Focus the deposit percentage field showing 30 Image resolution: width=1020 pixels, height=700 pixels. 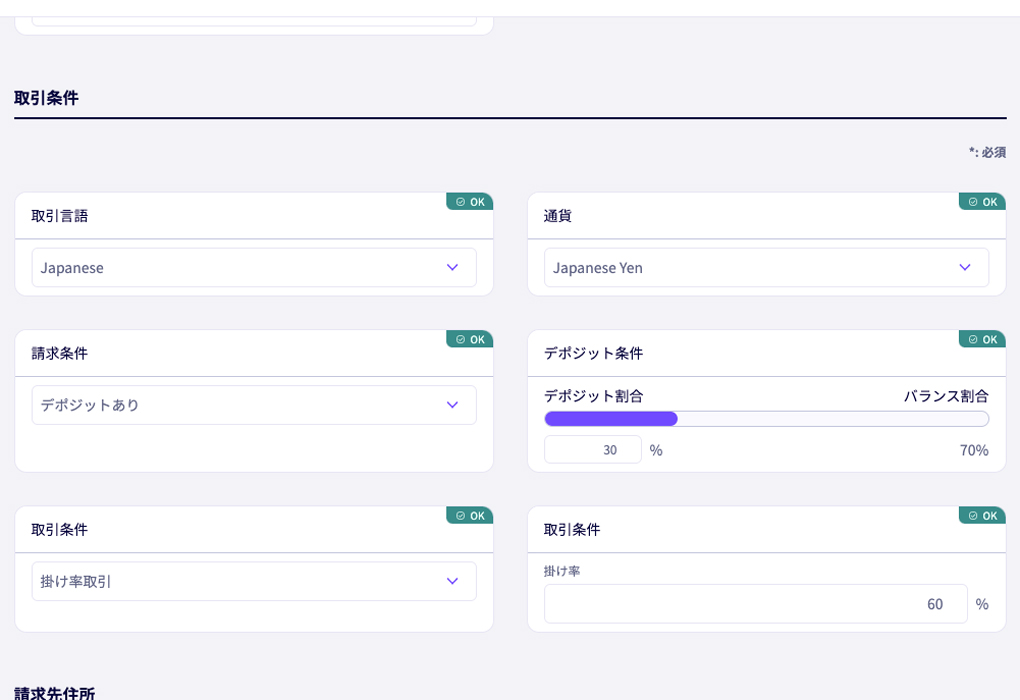click(x=593, y=450)
